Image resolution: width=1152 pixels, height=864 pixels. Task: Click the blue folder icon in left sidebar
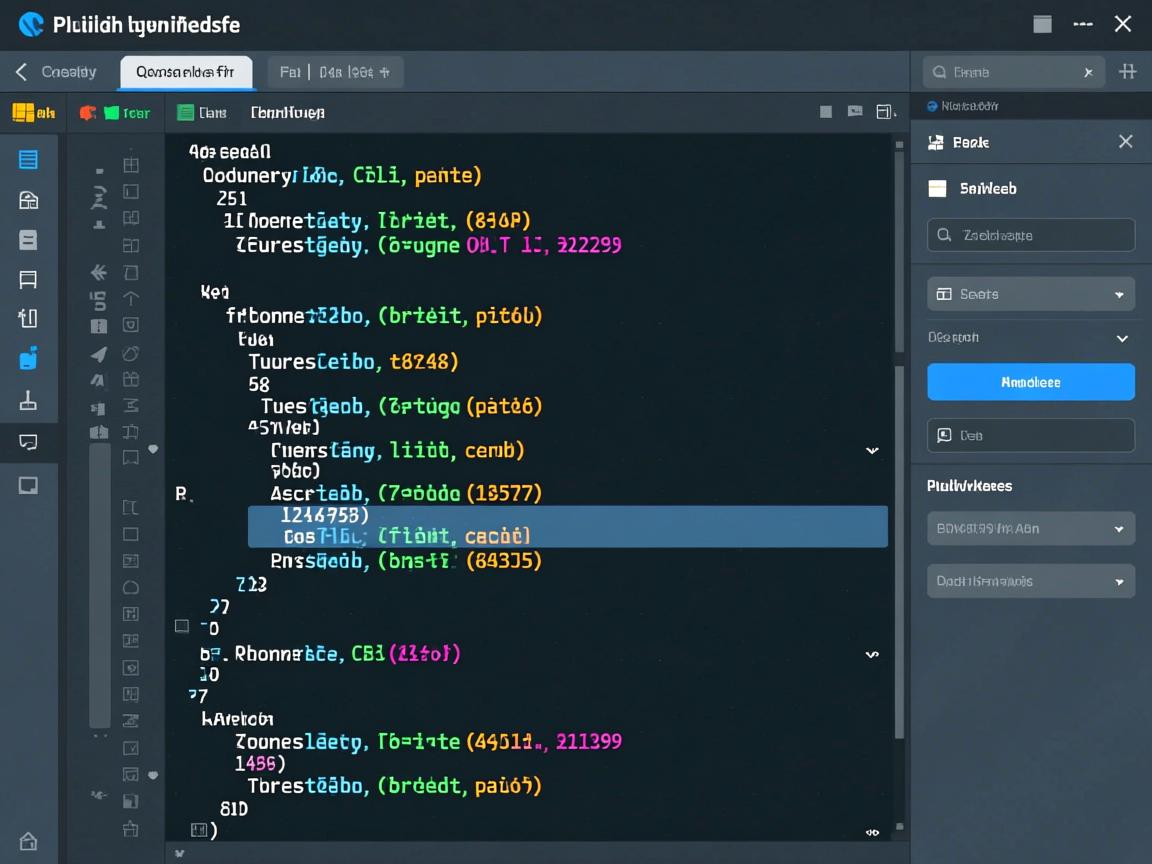coord(28,359)
